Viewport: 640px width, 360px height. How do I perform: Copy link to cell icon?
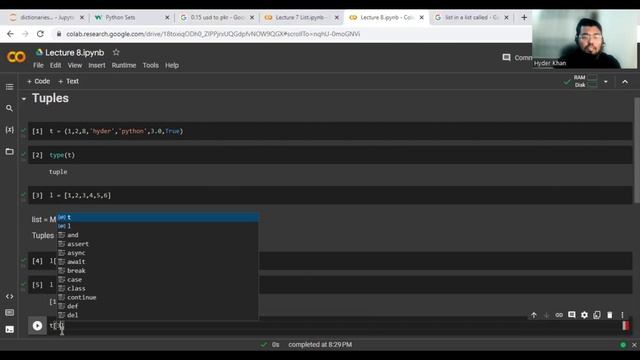pyautogui.click(x=559, y=315)
